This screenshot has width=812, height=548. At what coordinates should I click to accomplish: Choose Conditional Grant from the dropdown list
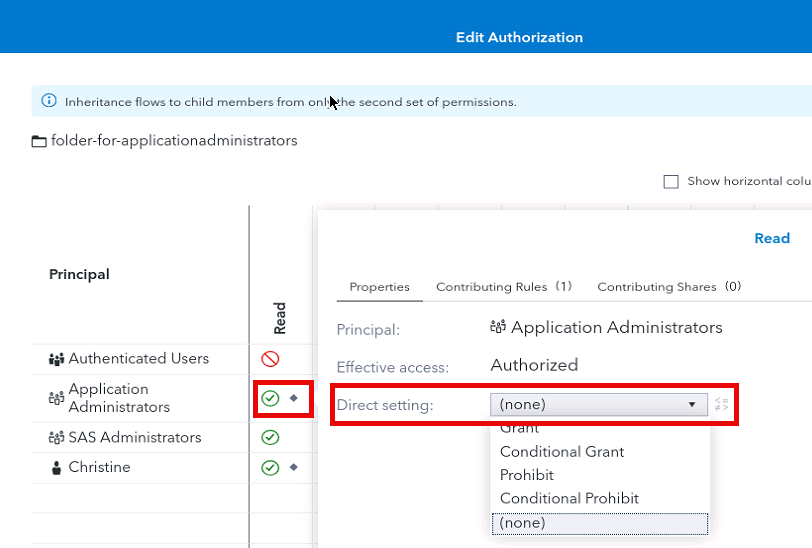(562, 452)
